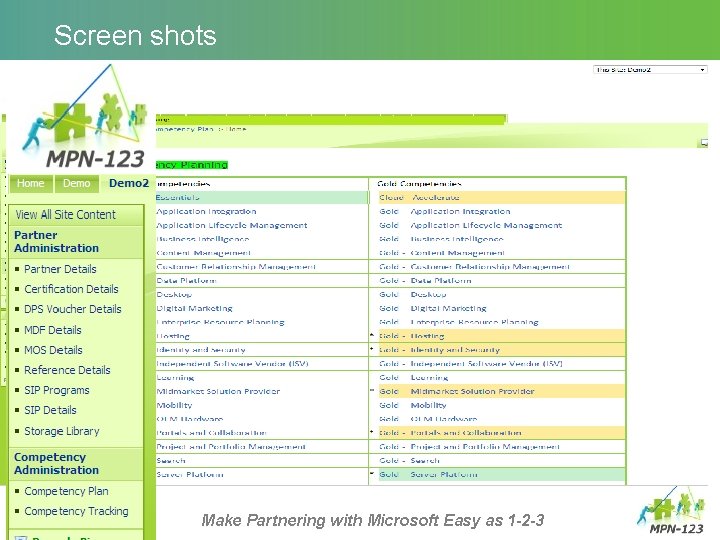Select Application Lifecycle Management in left list
The image size is (720, 540).
(232, 225)
